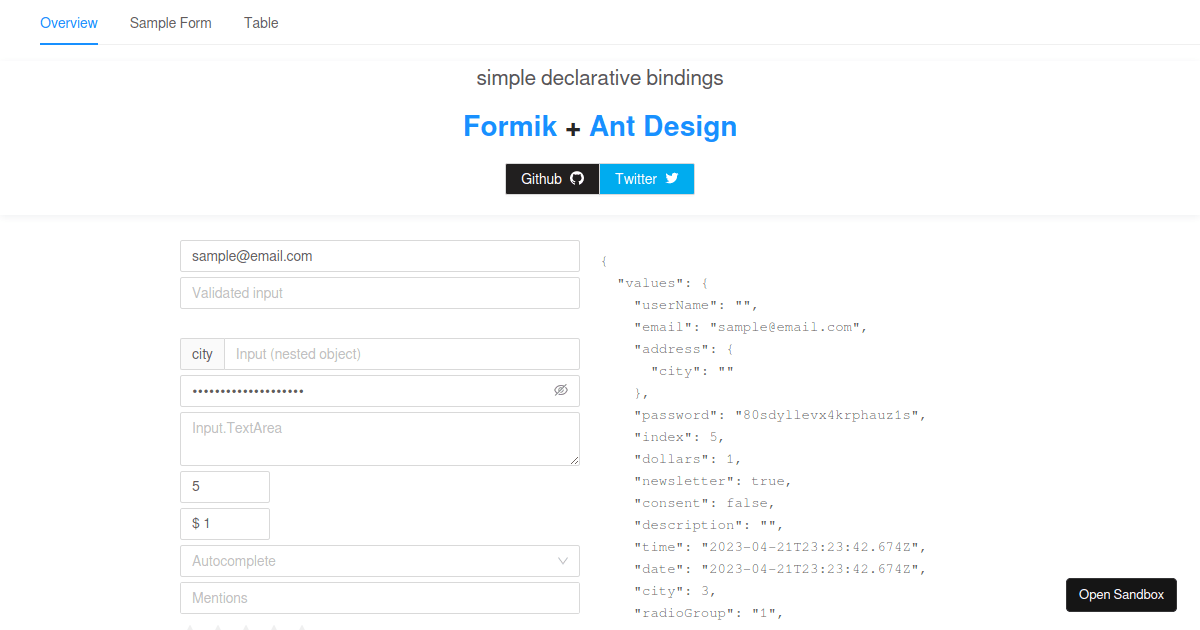Viewport: 1200px width, 630px height.
Task: Click the GitHub logo icon
Action: tap(576, 178)
